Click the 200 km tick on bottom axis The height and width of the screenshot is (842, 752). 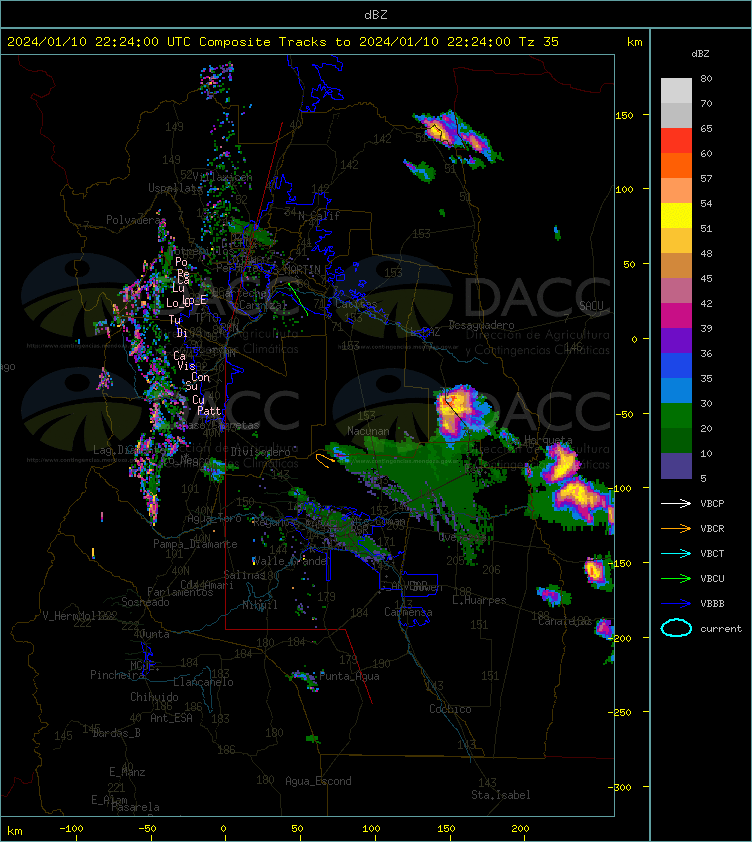click(x=520, y=829)
